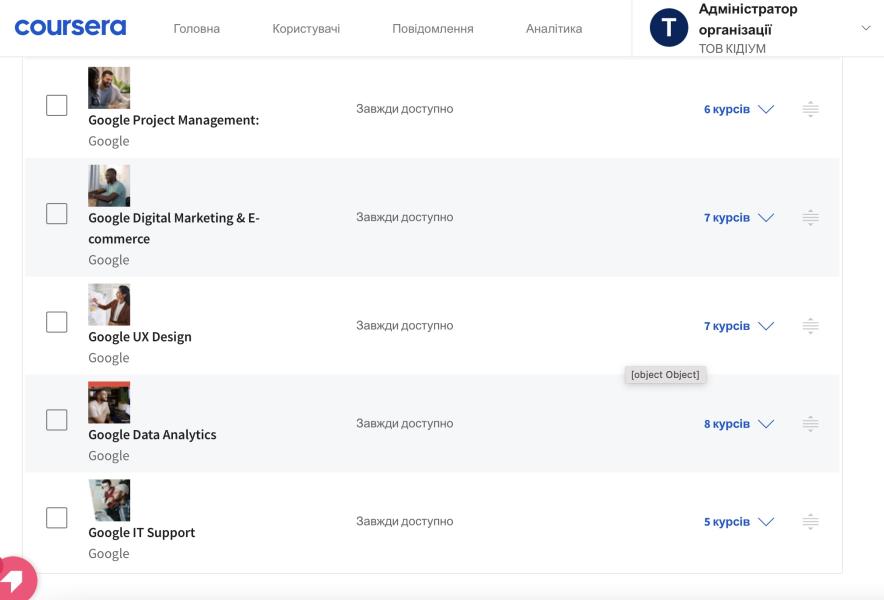
Task: Click reorder handle on Digital Marketing row
Action: click(811, 217)
